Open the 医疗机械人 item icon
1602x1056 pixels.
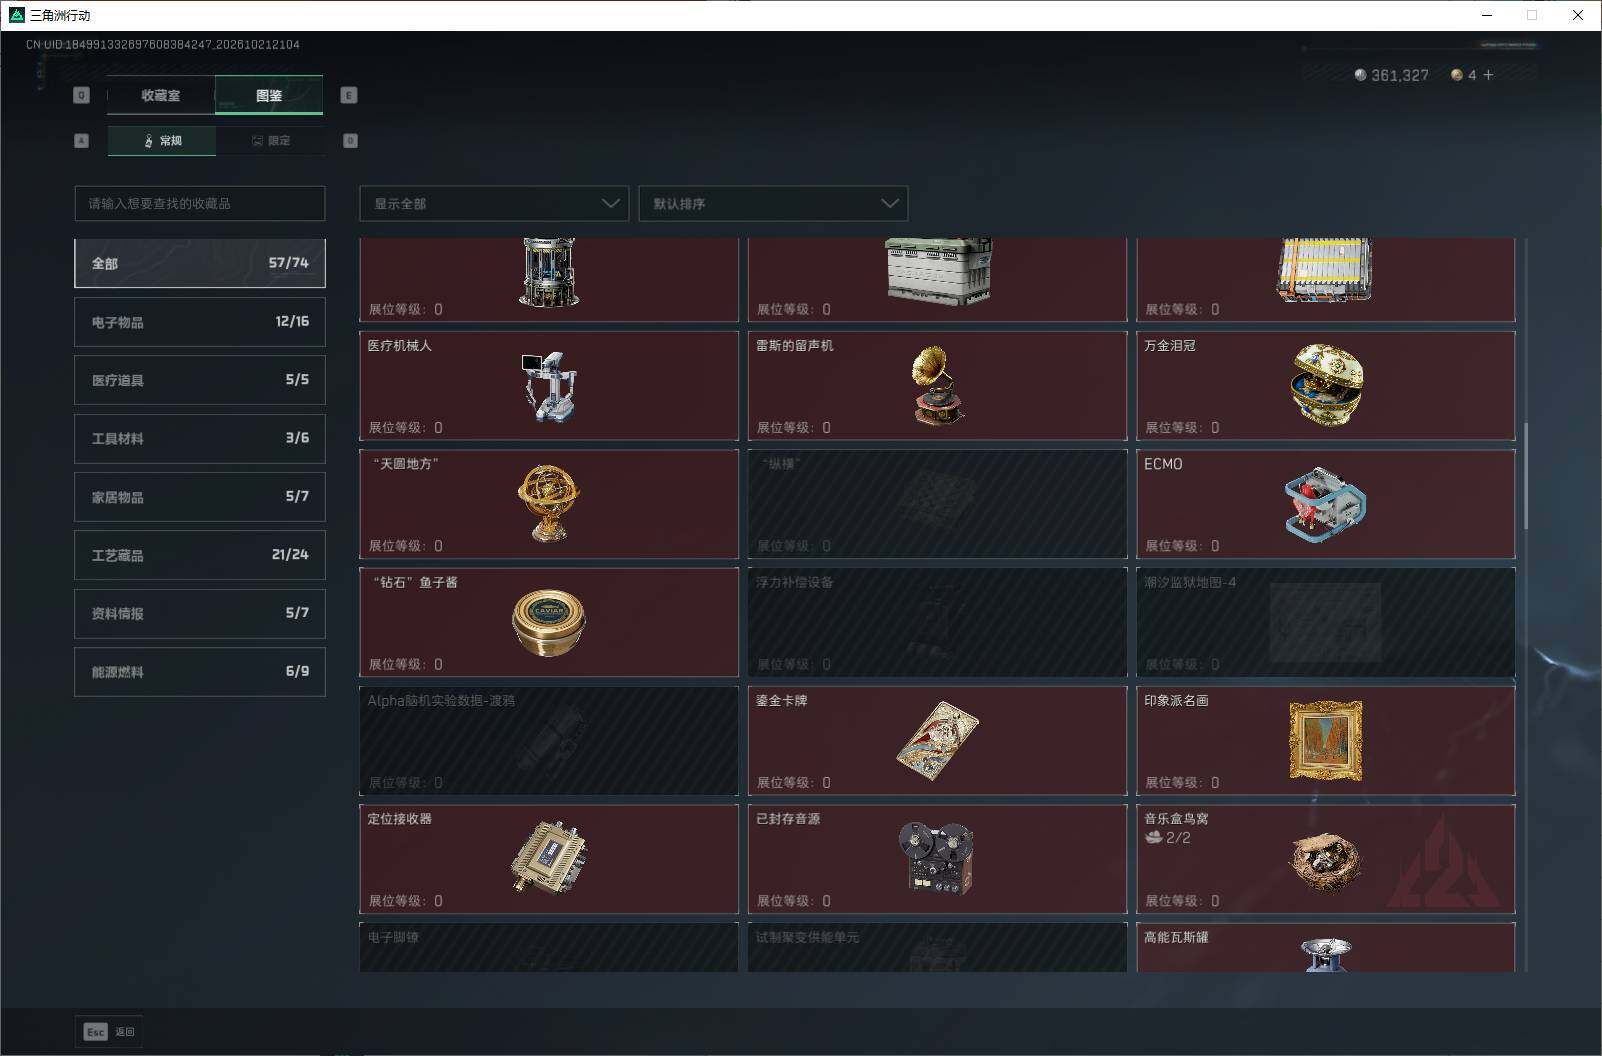point(548,387)
